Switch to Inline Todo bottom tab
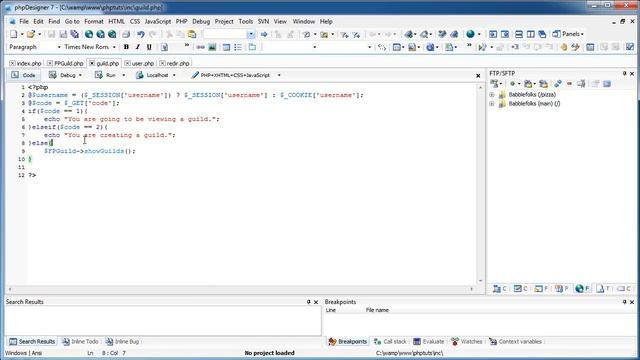Image resolution: width=640 pixels, height=360 pixels. click(x=80, y=342)
